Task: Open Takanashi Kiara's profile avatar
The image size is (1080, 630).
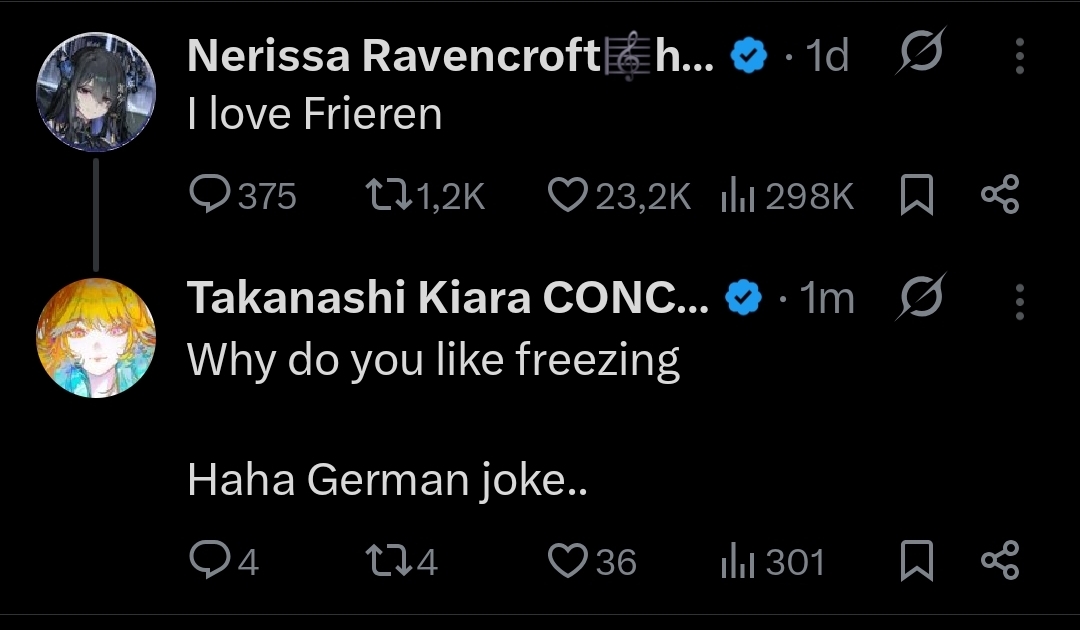Action: (96, 338)
